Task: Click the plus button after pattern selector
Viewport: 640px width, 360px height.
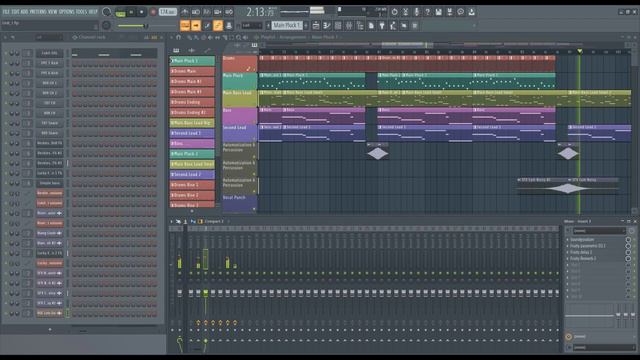Action: (x=306, y=25)
